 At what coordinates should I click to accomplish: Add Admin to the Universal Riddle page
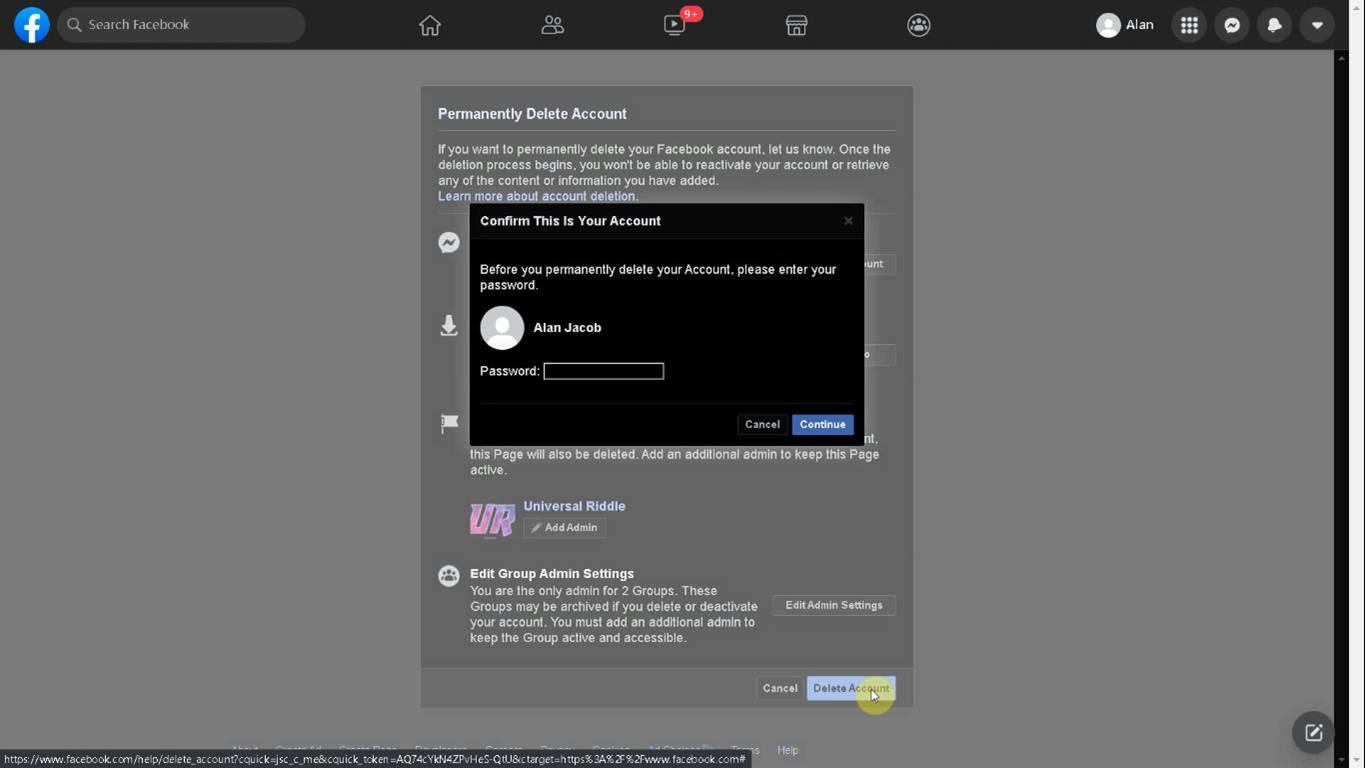(563, 527)
